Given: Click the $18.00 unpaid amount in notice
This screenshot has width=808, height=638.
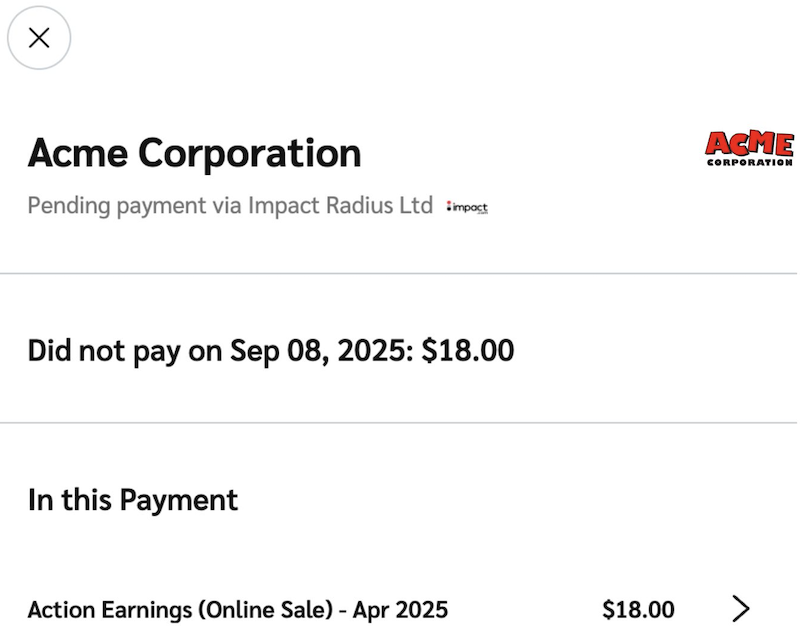Looking at the screenshot, I should tap(468, 350).
